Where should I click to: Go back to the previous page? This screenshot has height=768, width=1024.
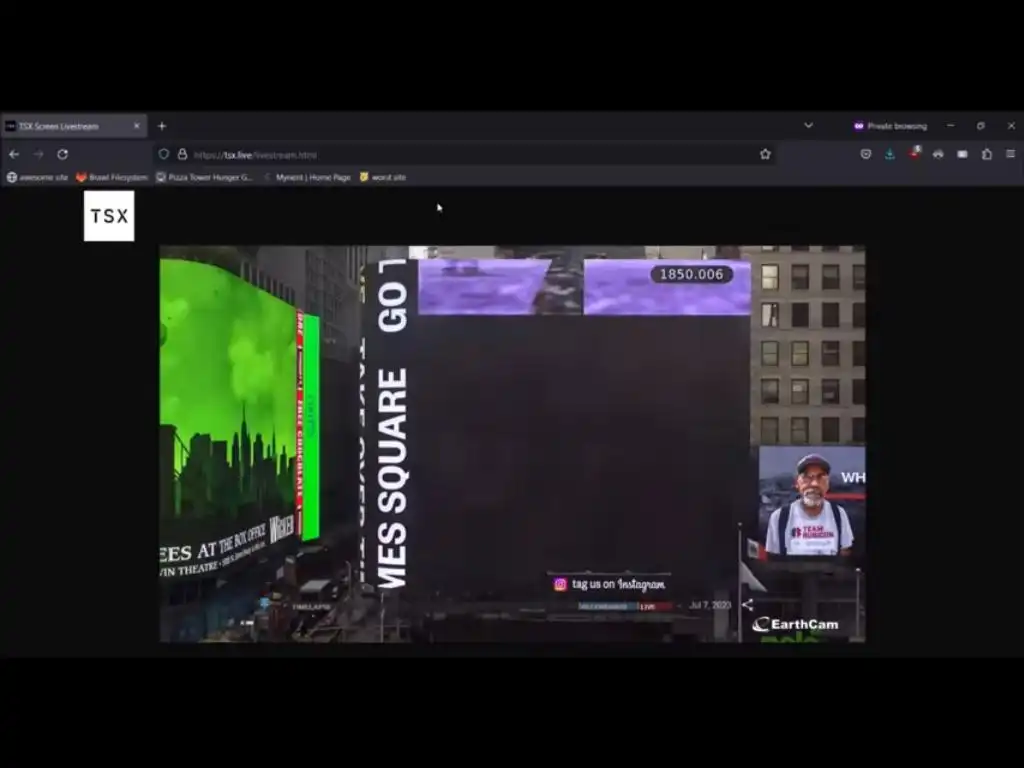click(14, 155)
